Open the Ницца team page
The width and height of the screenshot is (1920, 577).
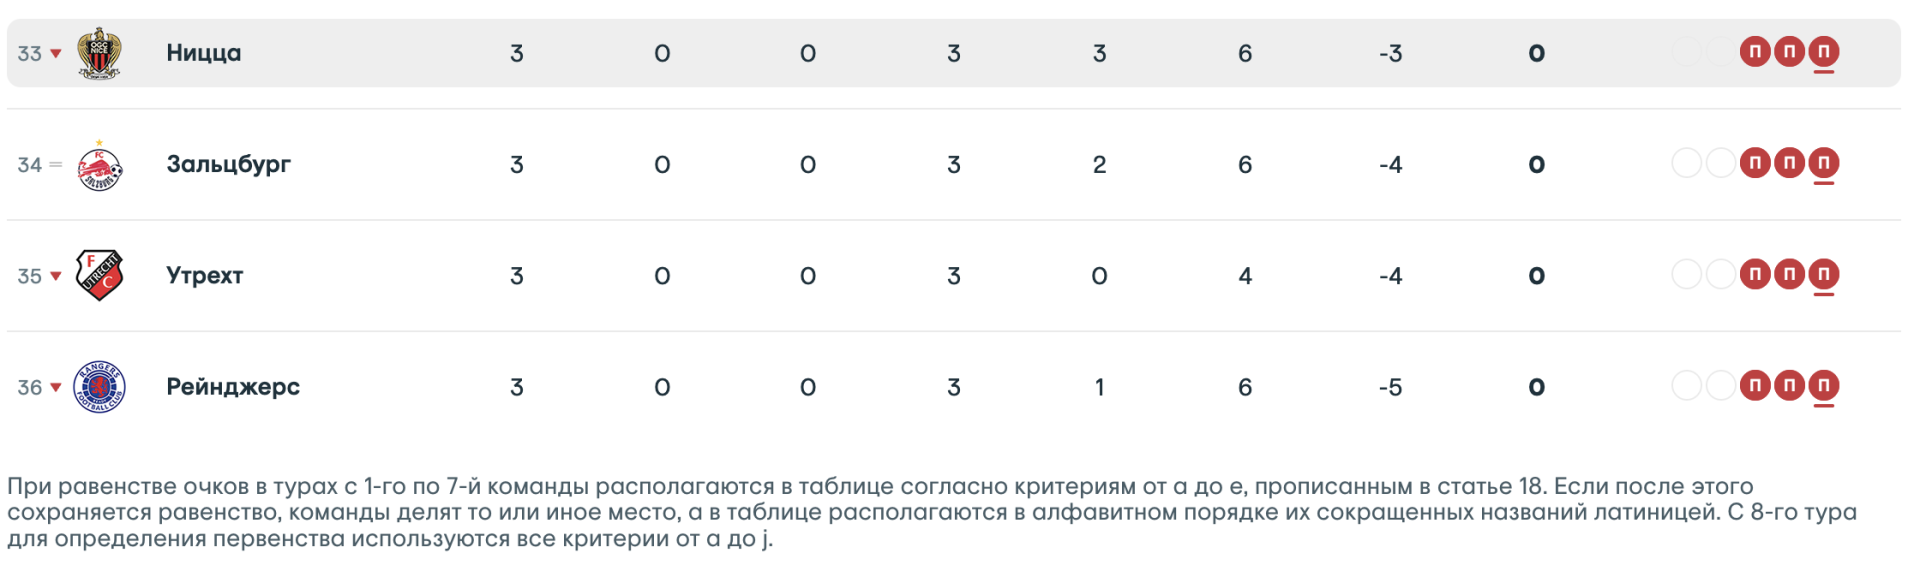pos(204,53)
